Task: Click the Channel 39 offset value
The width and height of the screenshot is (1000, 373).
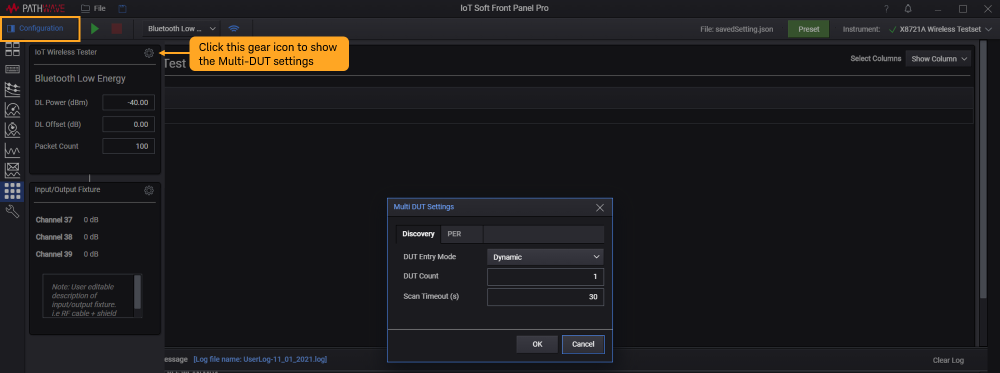Action: tap(91, 254)
